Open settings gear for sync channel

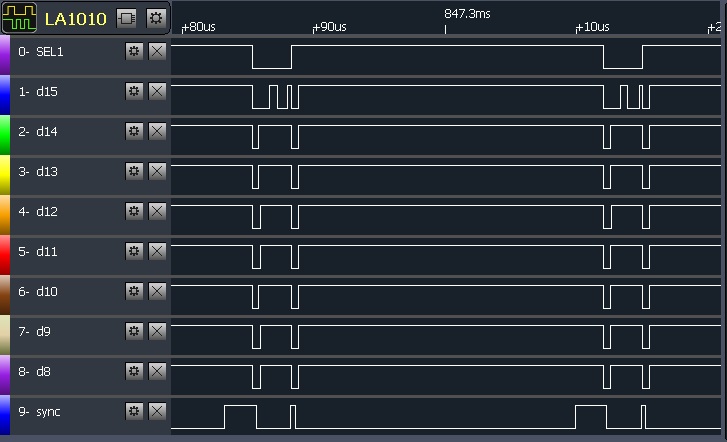(135, 411)
